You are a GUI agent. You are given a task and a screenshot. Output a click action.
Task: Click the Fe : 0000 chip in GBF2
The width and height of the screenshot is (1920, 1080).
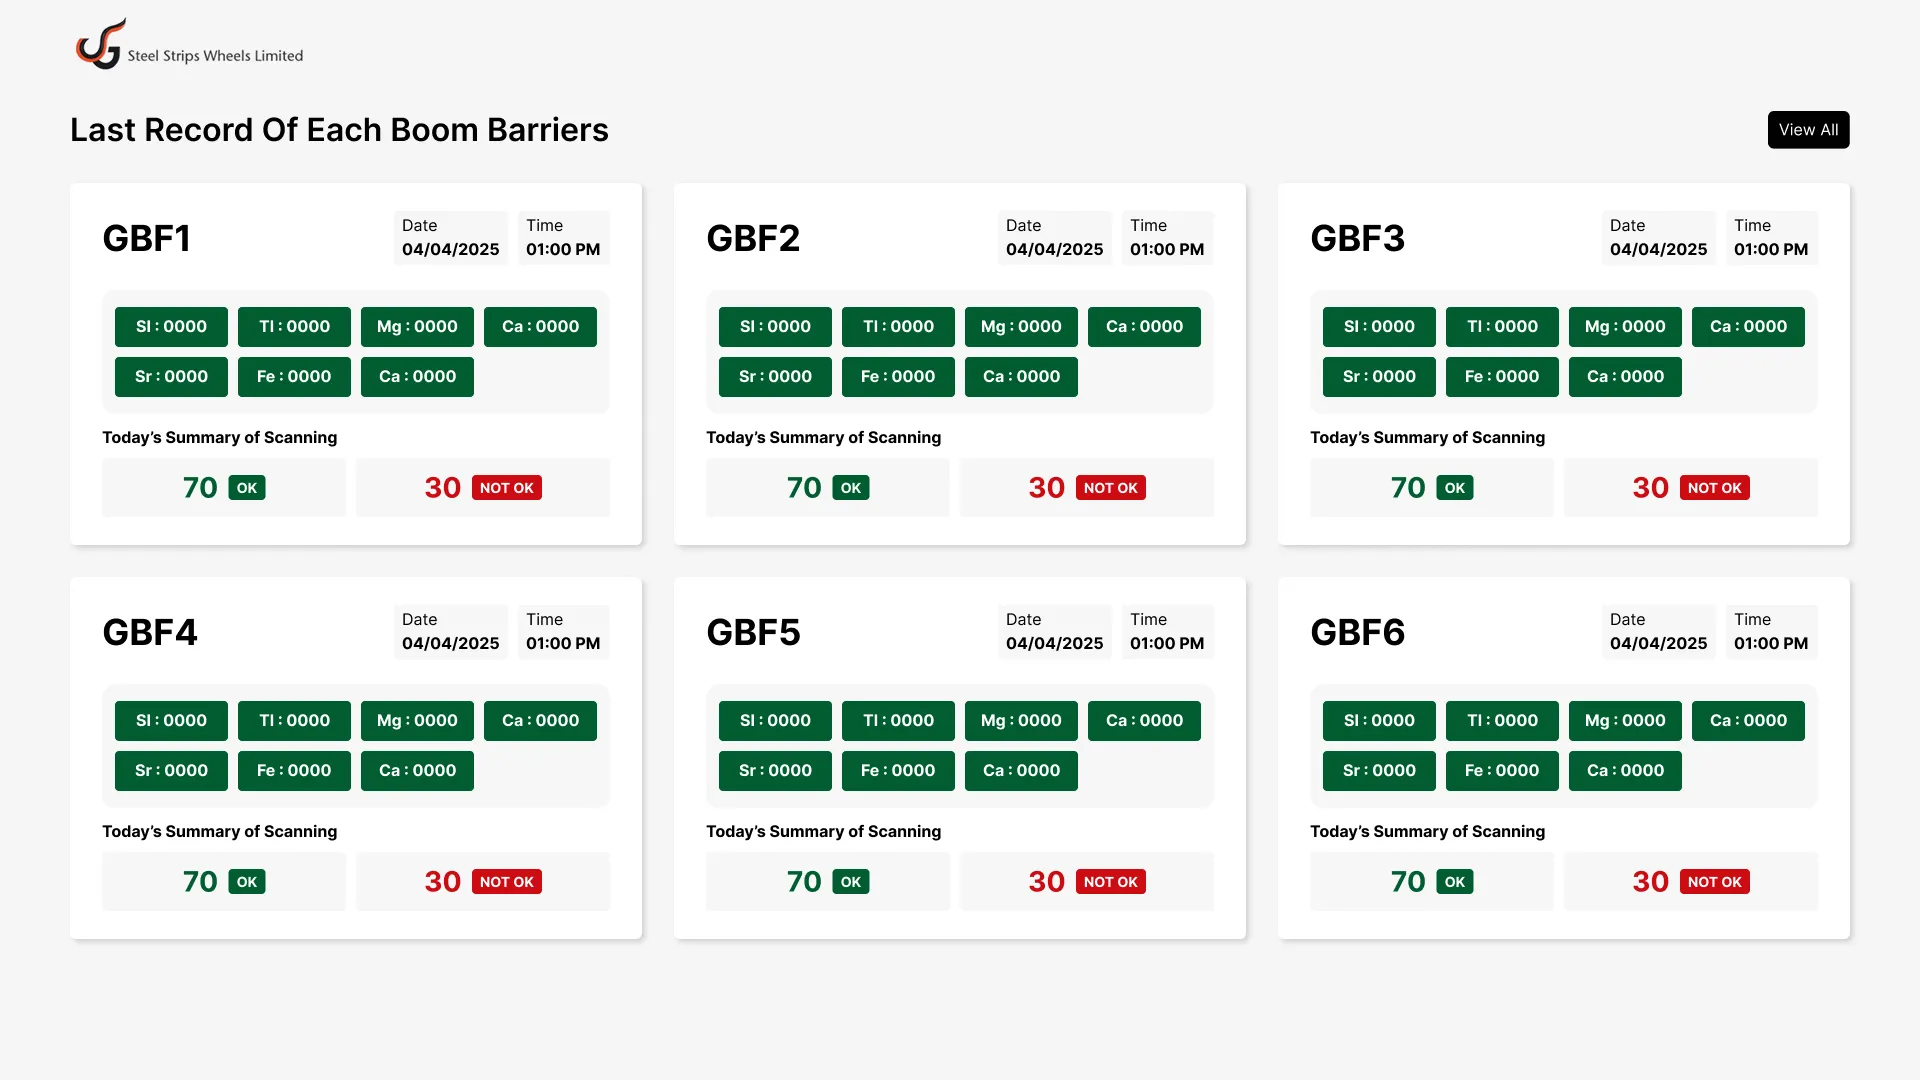(897, 376)
